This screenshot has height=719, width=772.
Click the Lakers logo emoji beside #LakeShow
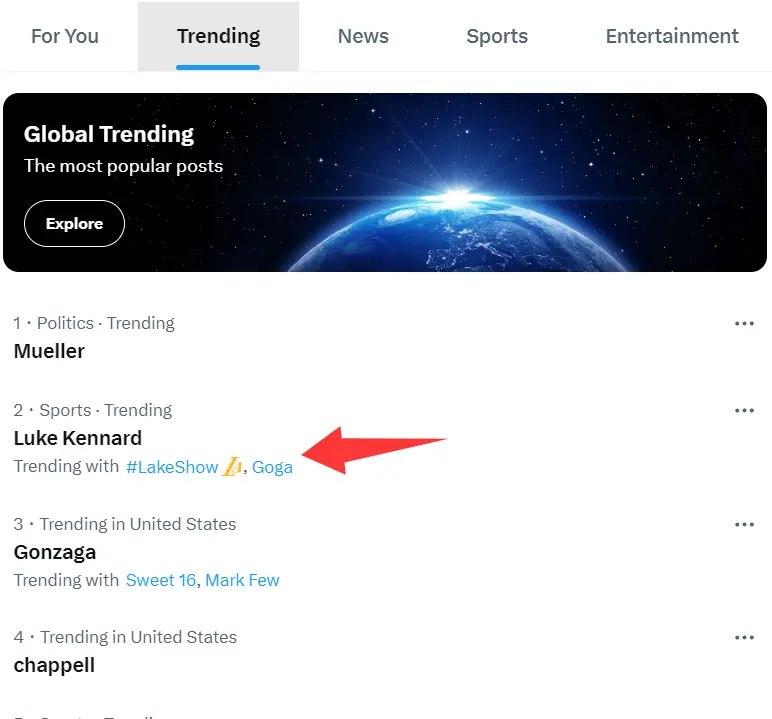tap(232, 467)
